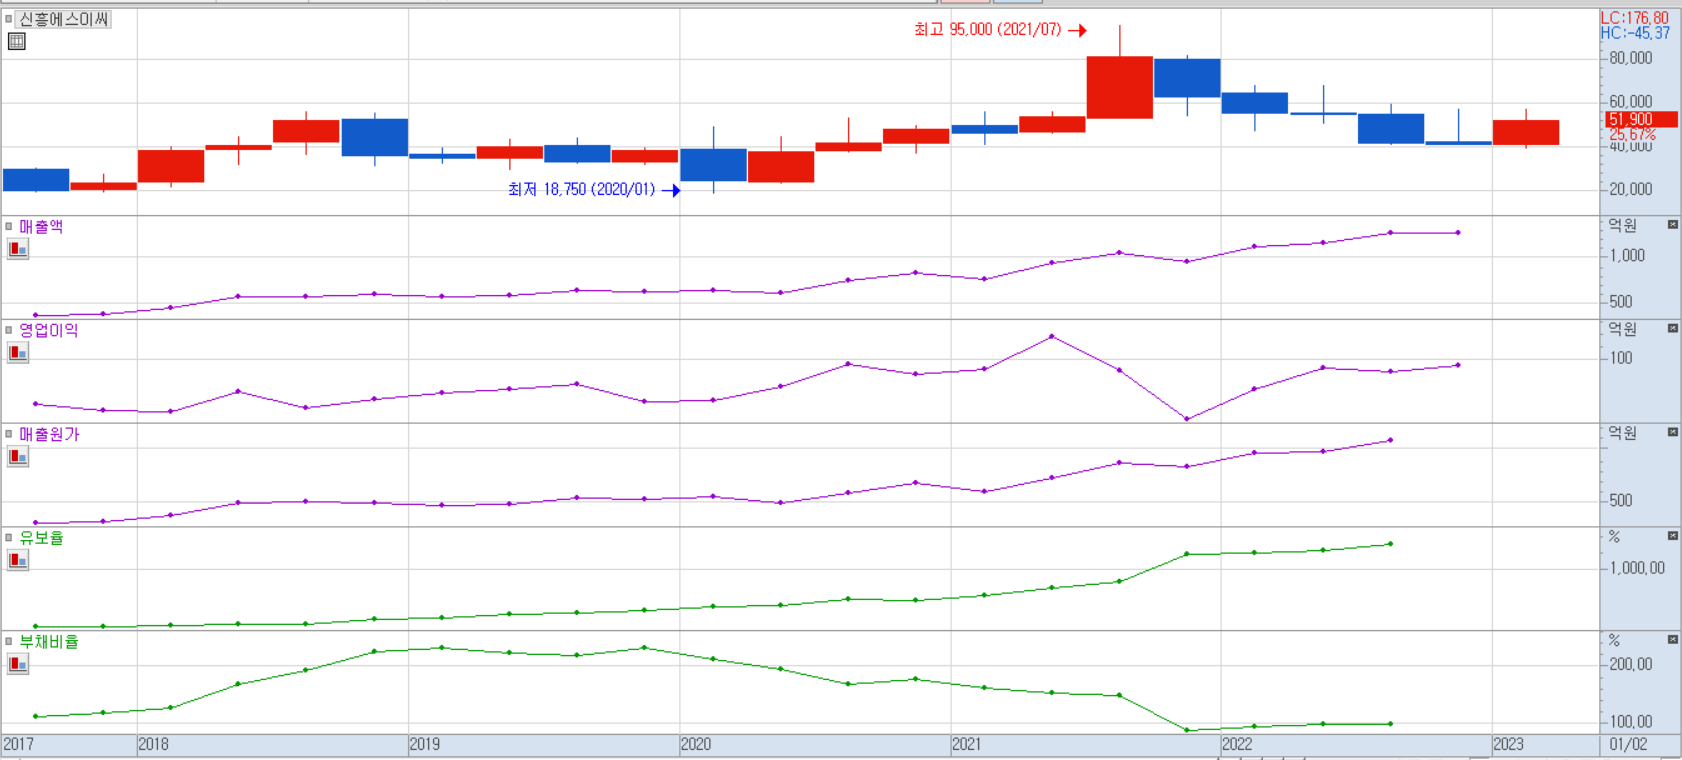Click the small square marker beside 유보율
1682x760 pixels.
(9, 537)
